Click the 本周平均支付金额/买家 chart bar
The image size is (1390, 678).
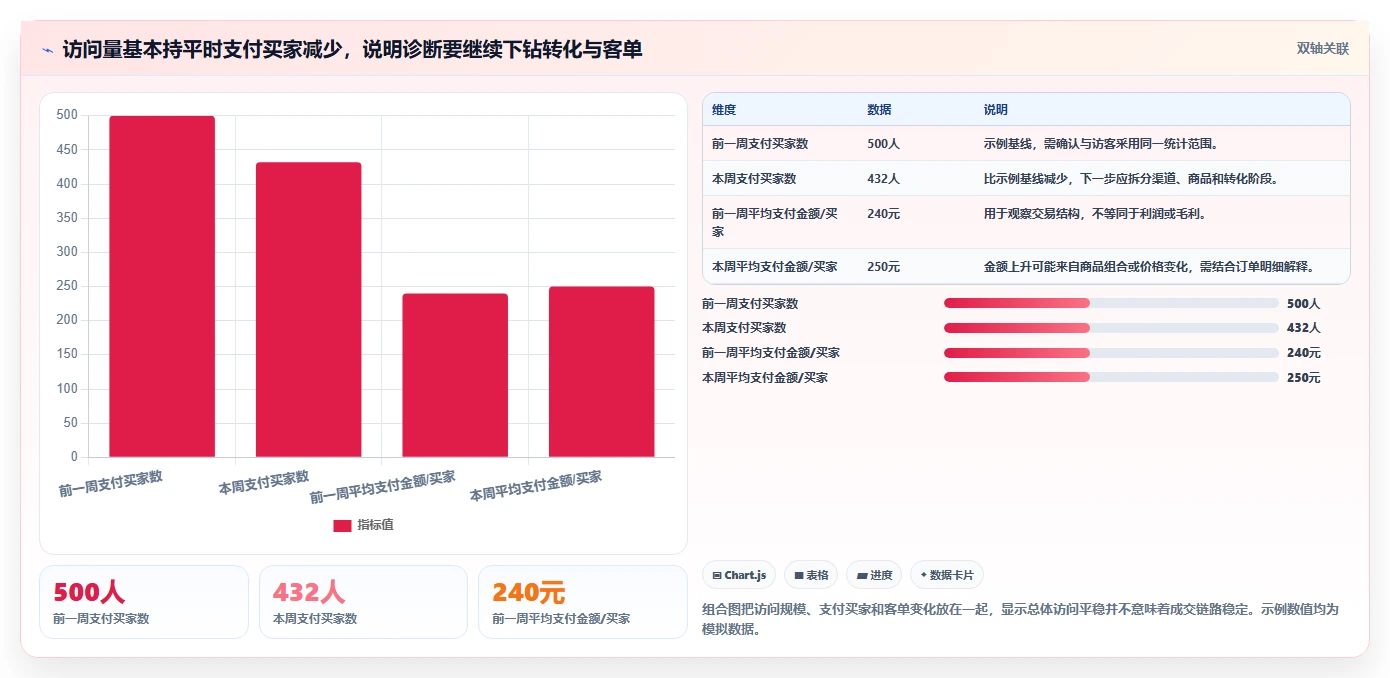click(601, 372)
